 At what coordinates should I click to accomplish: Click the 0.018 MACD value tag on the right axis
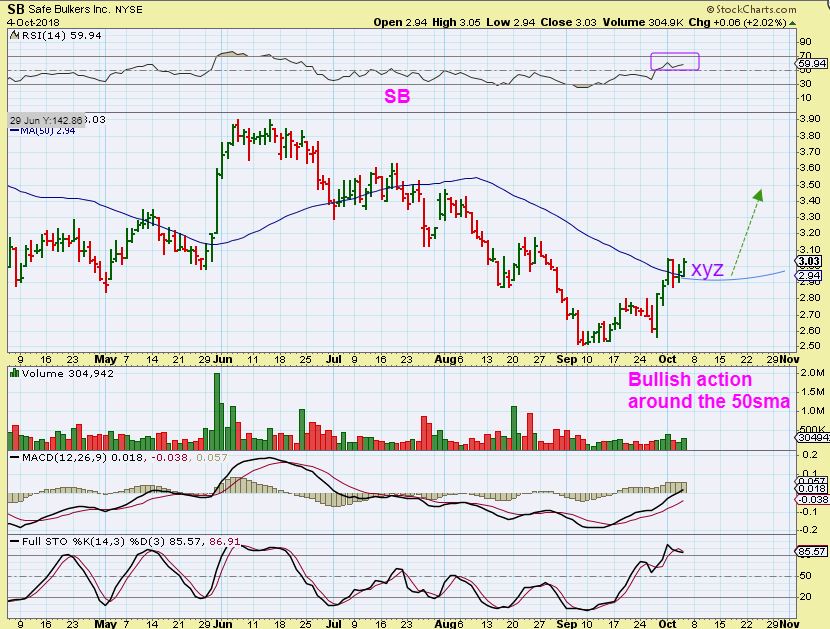(811, 488)
